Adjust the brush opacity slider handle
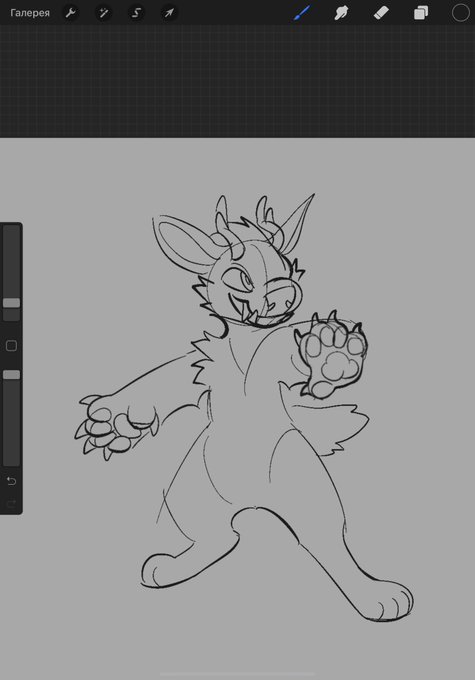 click(12, 374)
